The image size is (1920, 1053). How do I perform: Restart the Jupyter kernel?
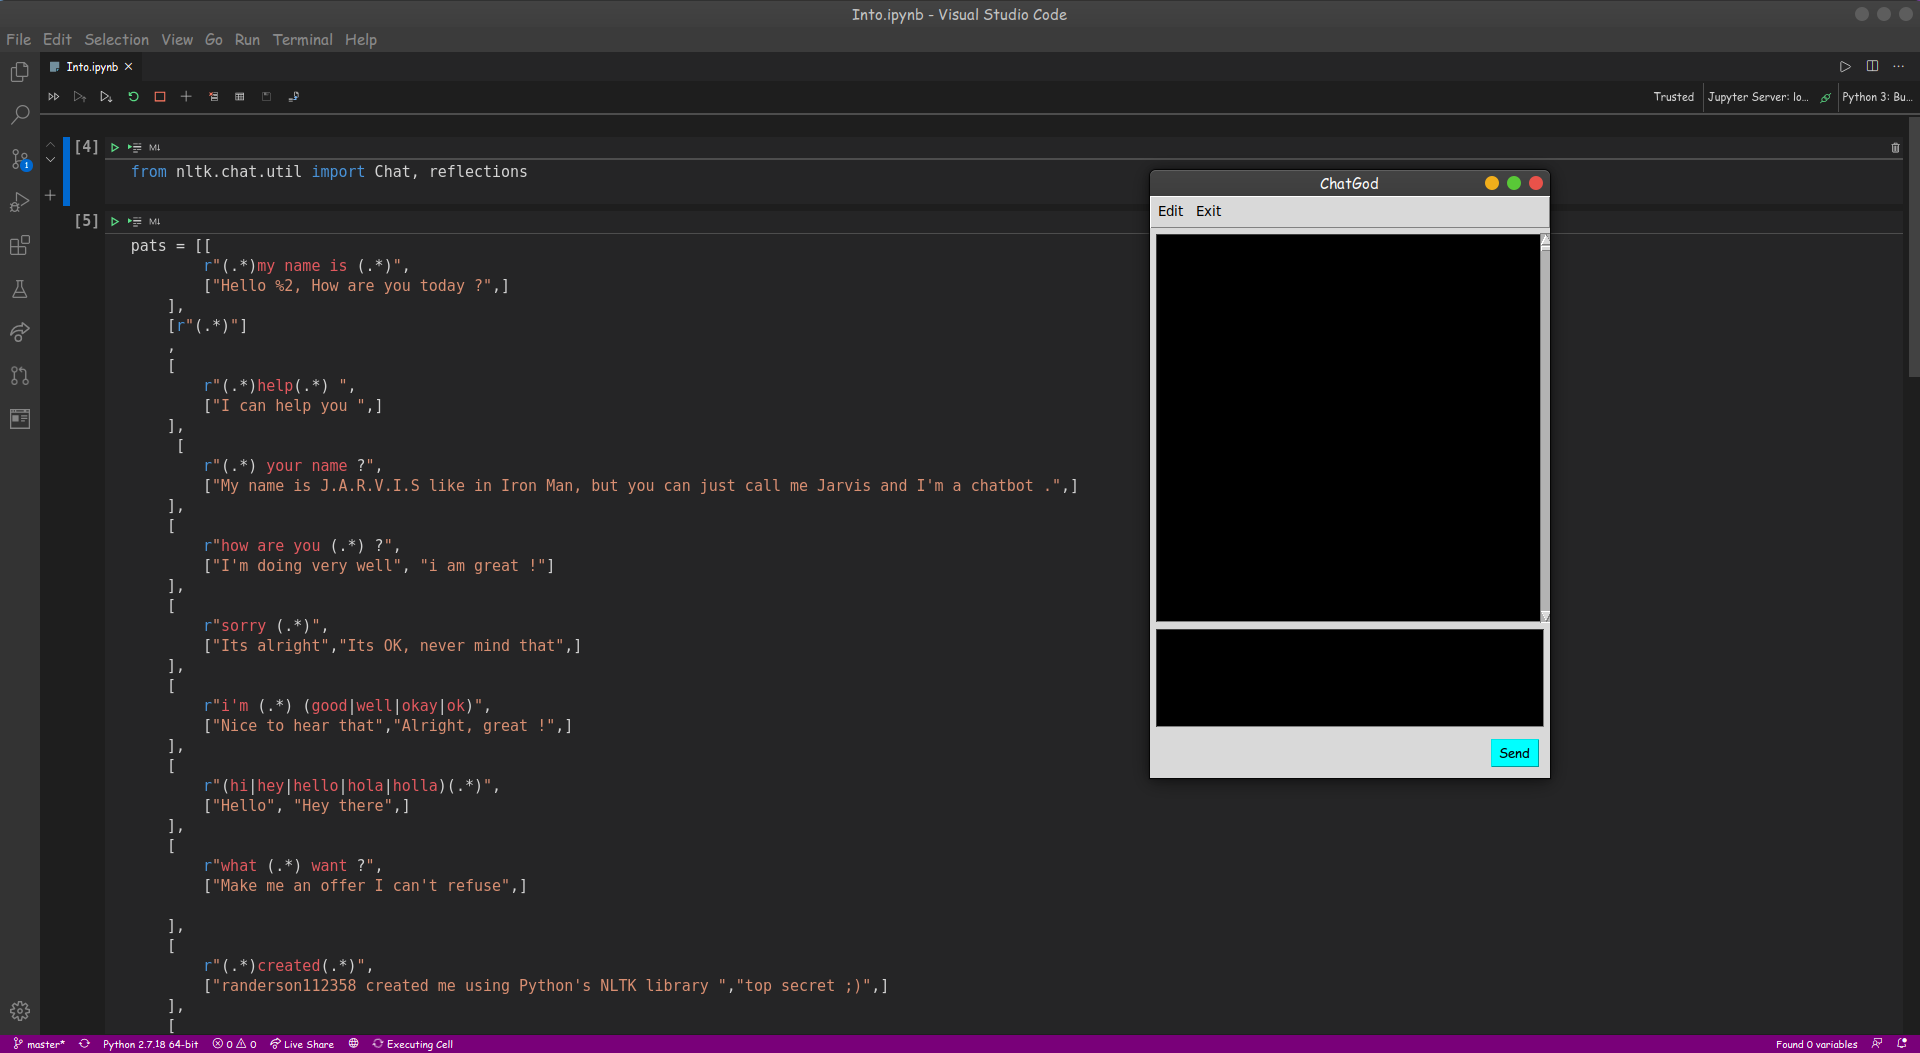point(133,97)
